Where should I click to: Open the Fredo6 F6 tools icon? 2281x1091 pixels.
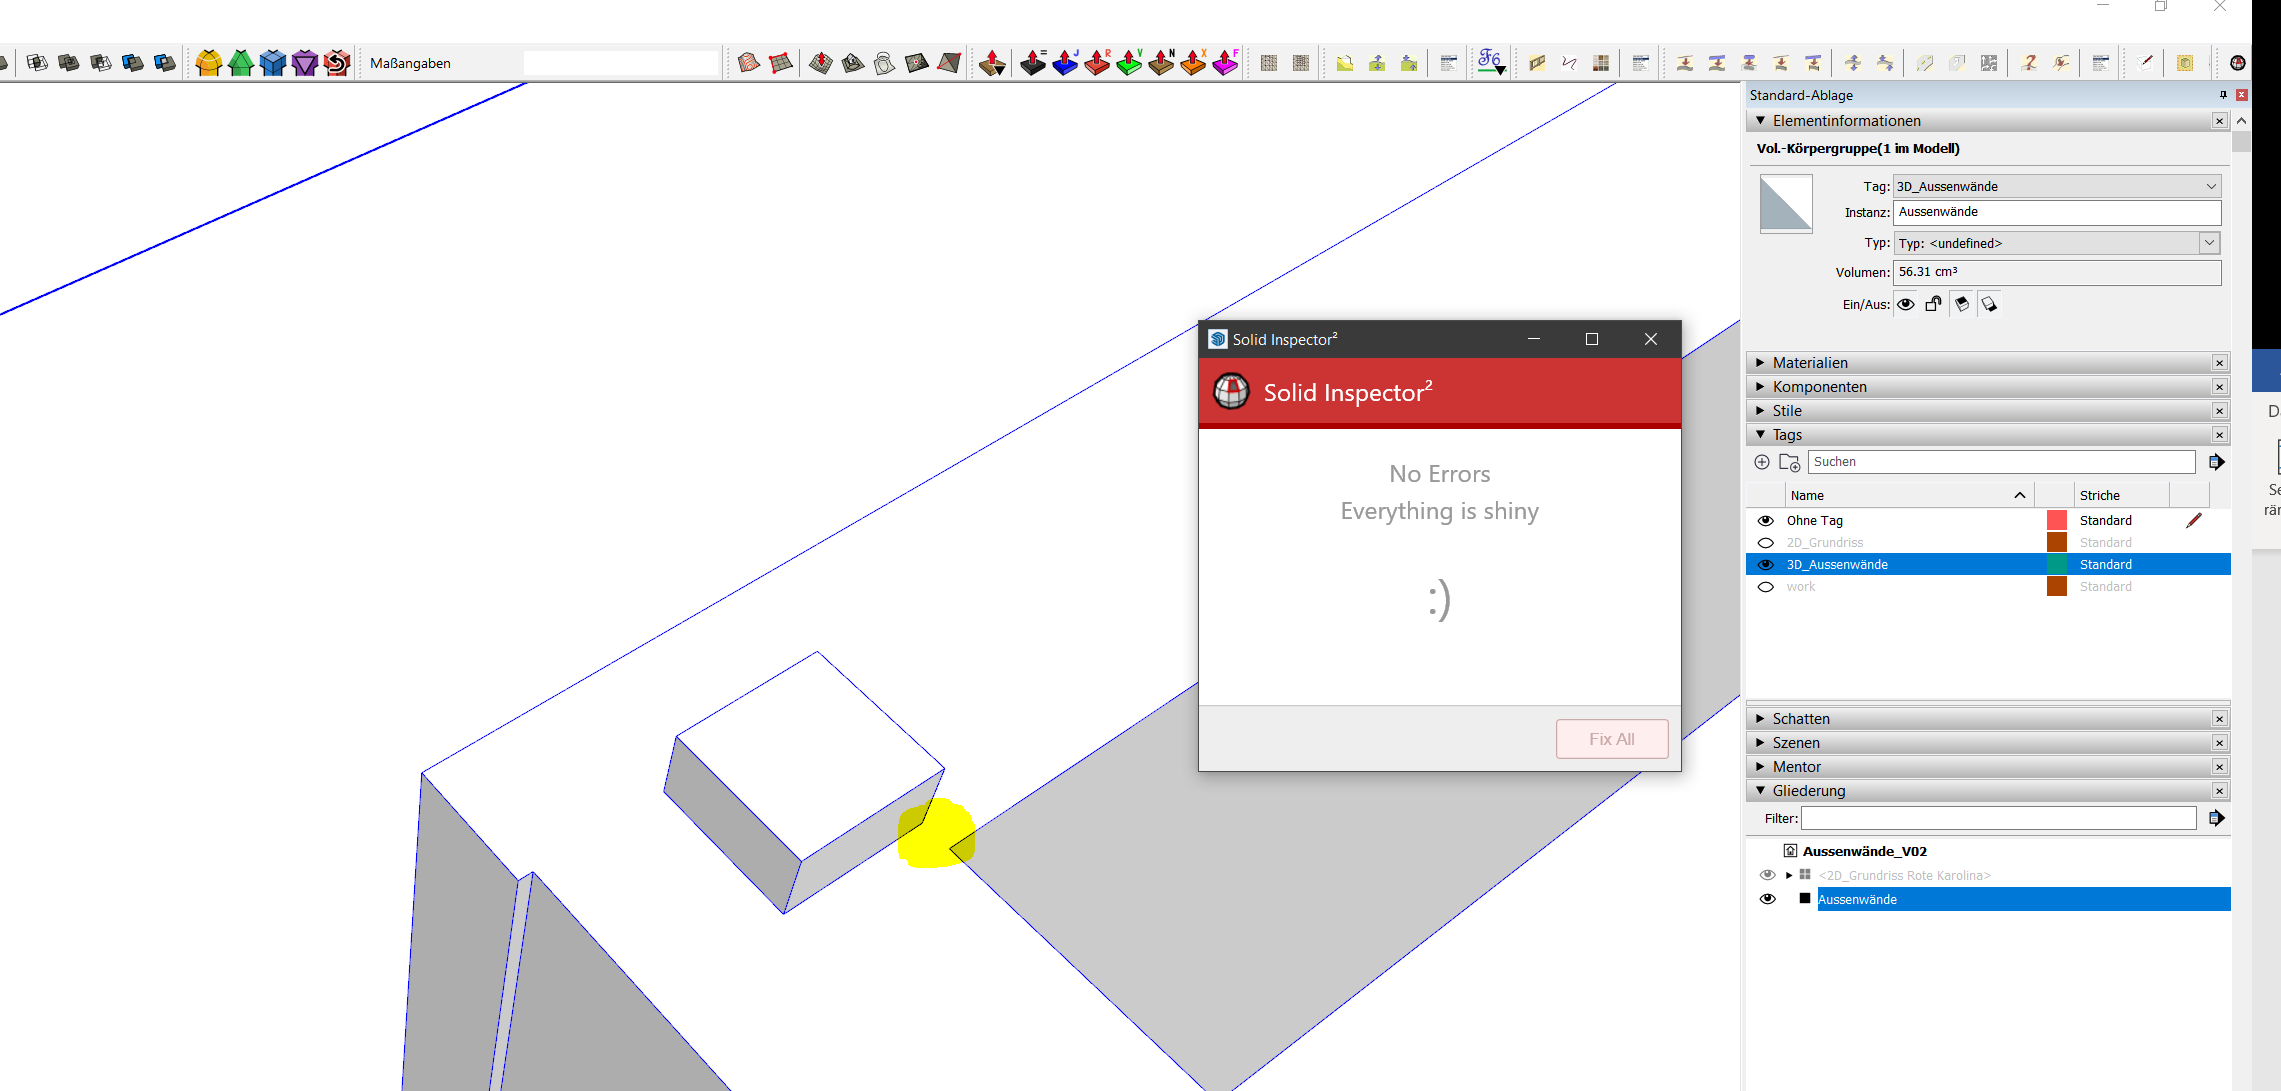(1490, 62)
